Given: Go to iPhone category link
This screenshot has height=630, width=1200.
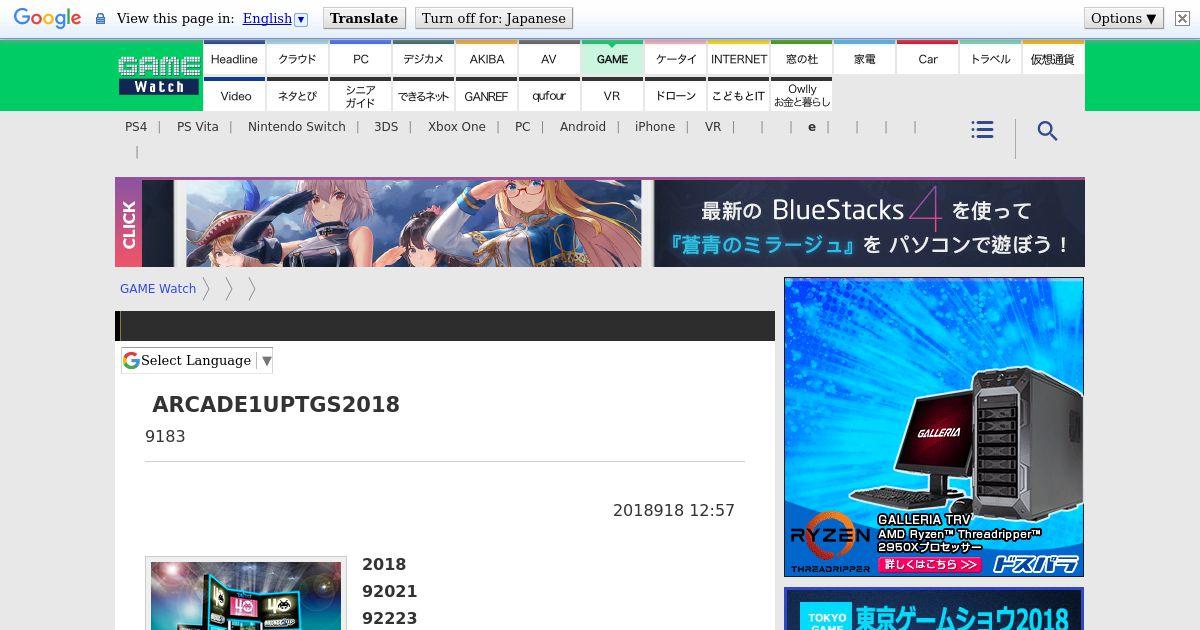Looking at the screenshot, I should pyautogui.click(x=655, y=127).
